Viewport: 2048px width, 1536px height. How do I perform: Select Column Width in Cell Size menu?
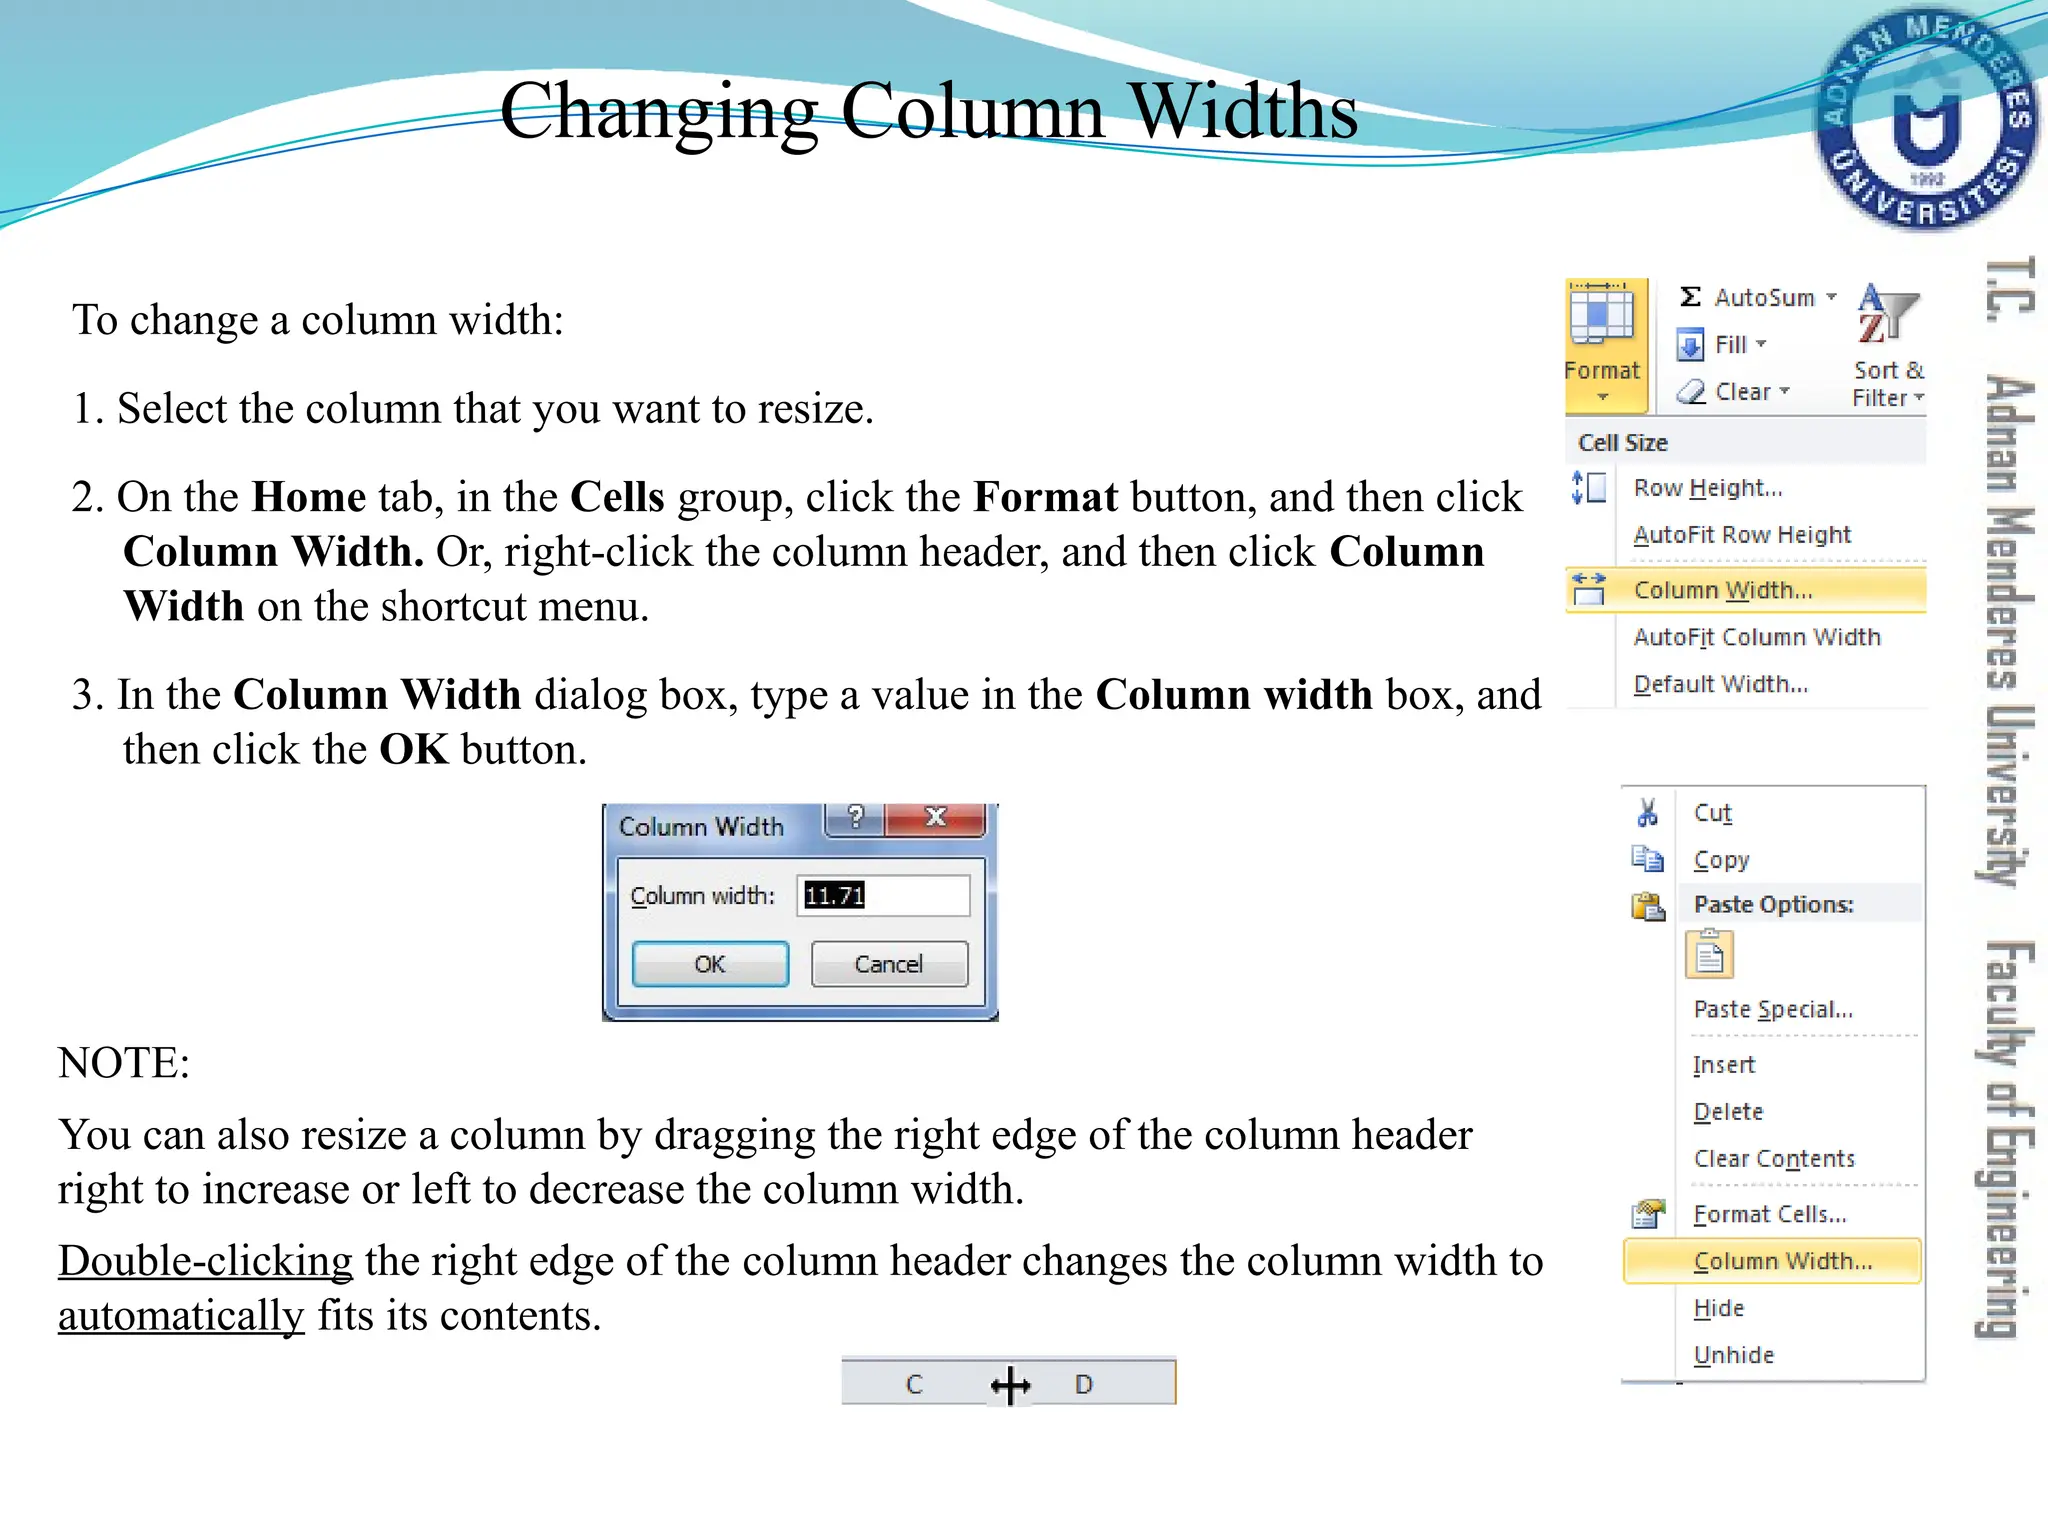pyautogui.click(x=1745, y=590)
